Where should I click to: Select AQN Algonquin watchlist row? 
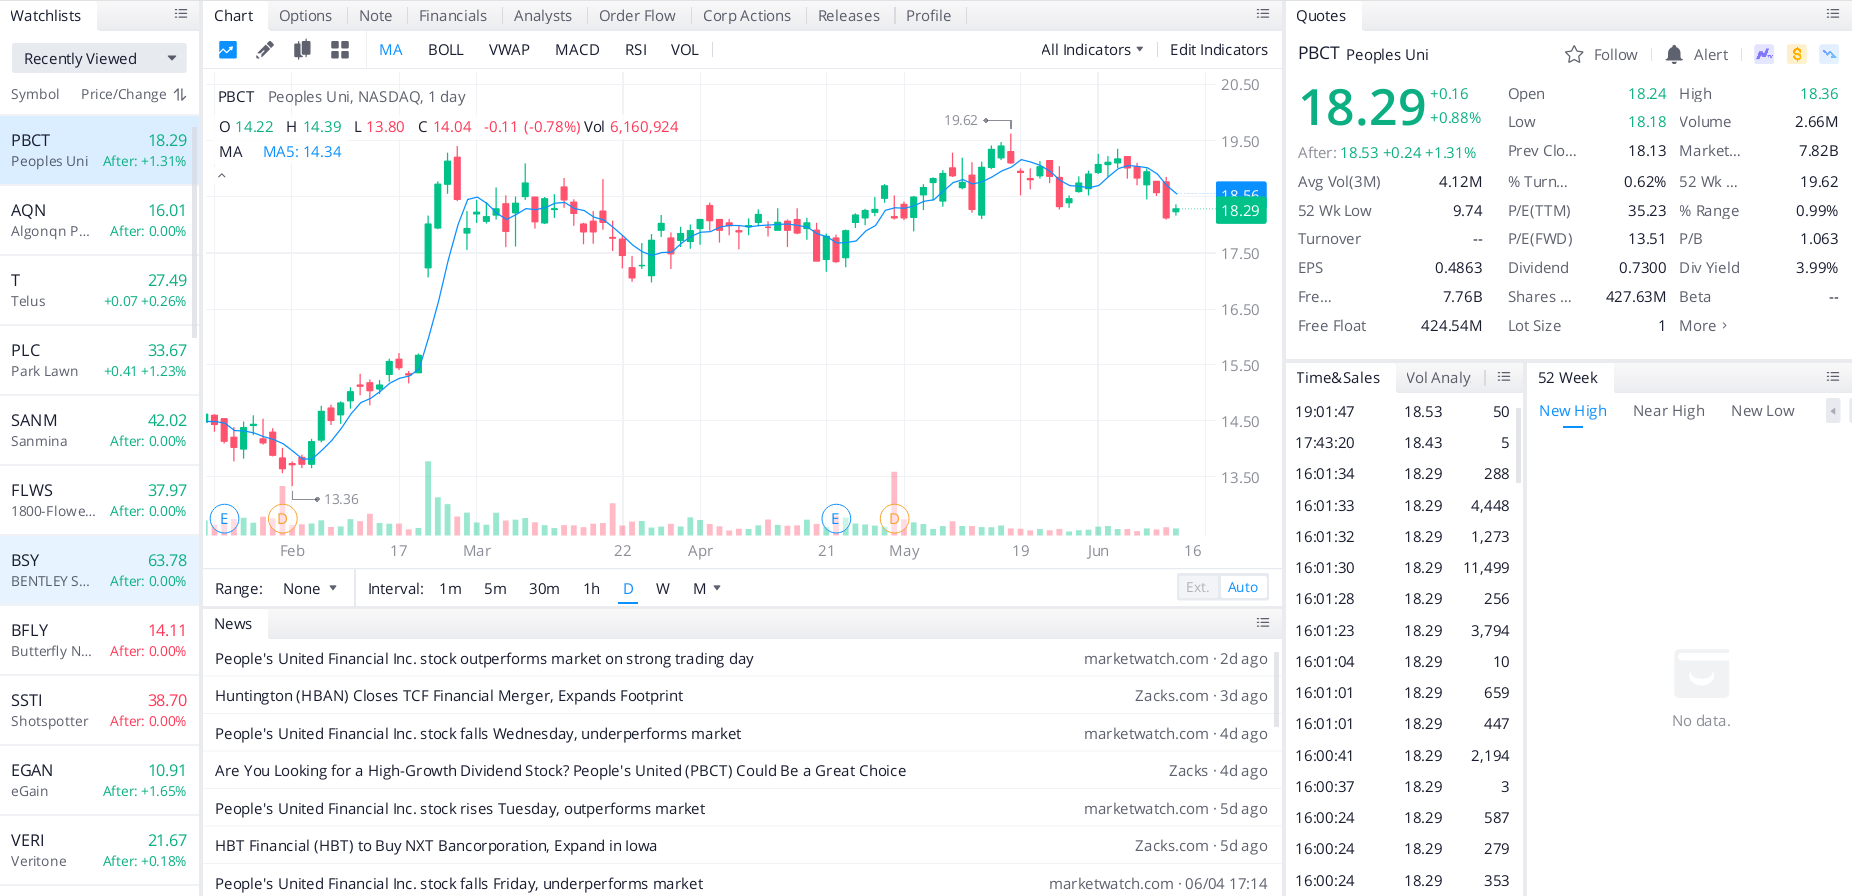pyautogui.click(x=98, y=220)
